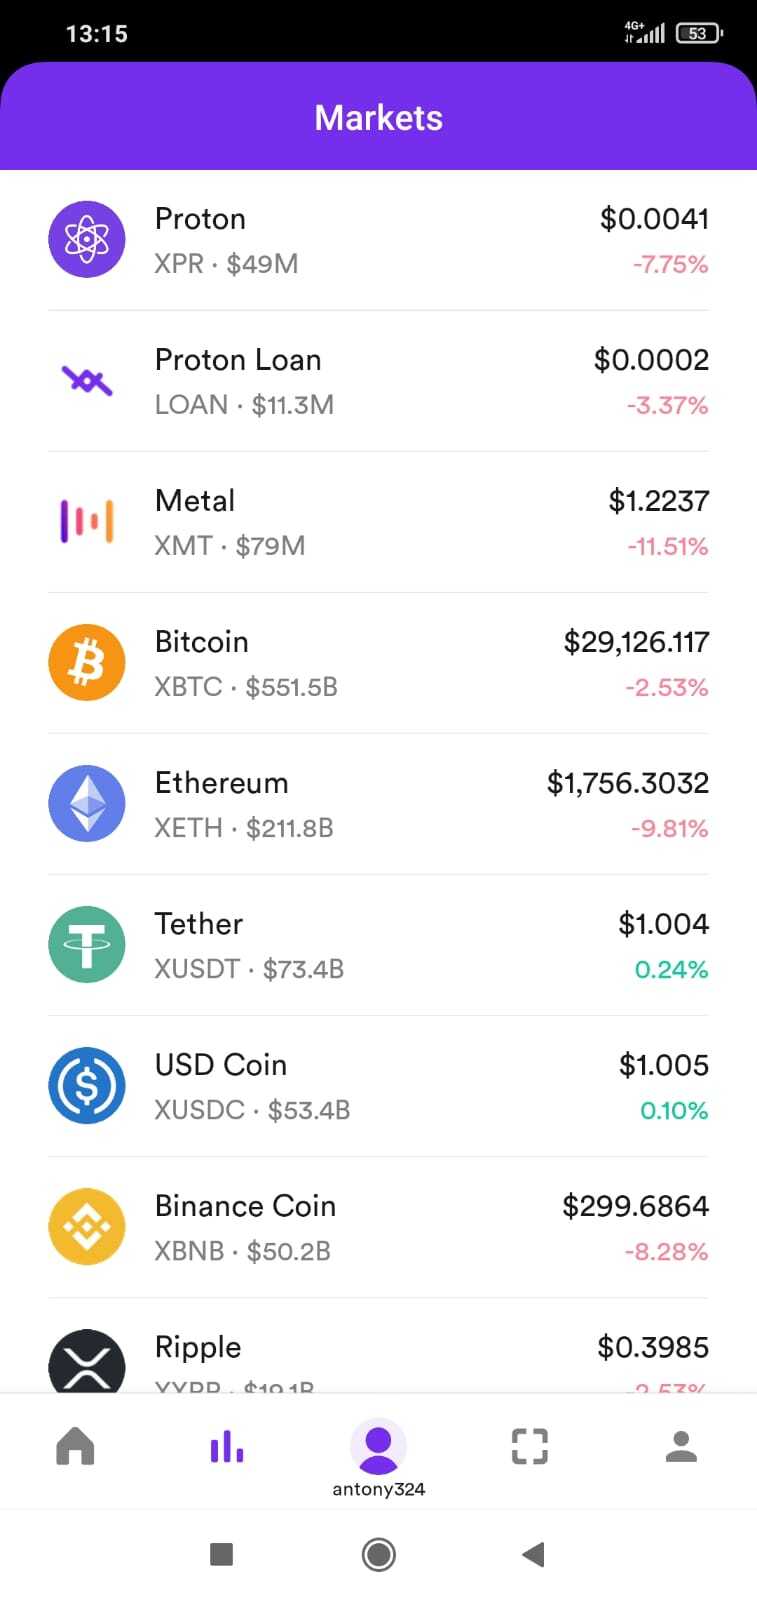Tap the orange Bitcoin icon
This screenshot has width=757, height=1600.
pyautogui.click(x=87, y=662)
